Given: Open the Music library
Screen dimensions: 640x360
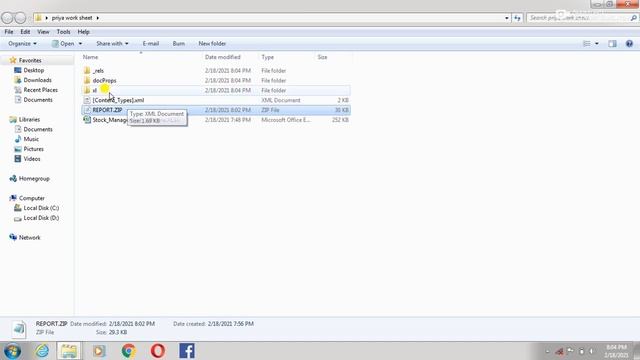Looking at the screenshot, I should (x=31, y=139).
